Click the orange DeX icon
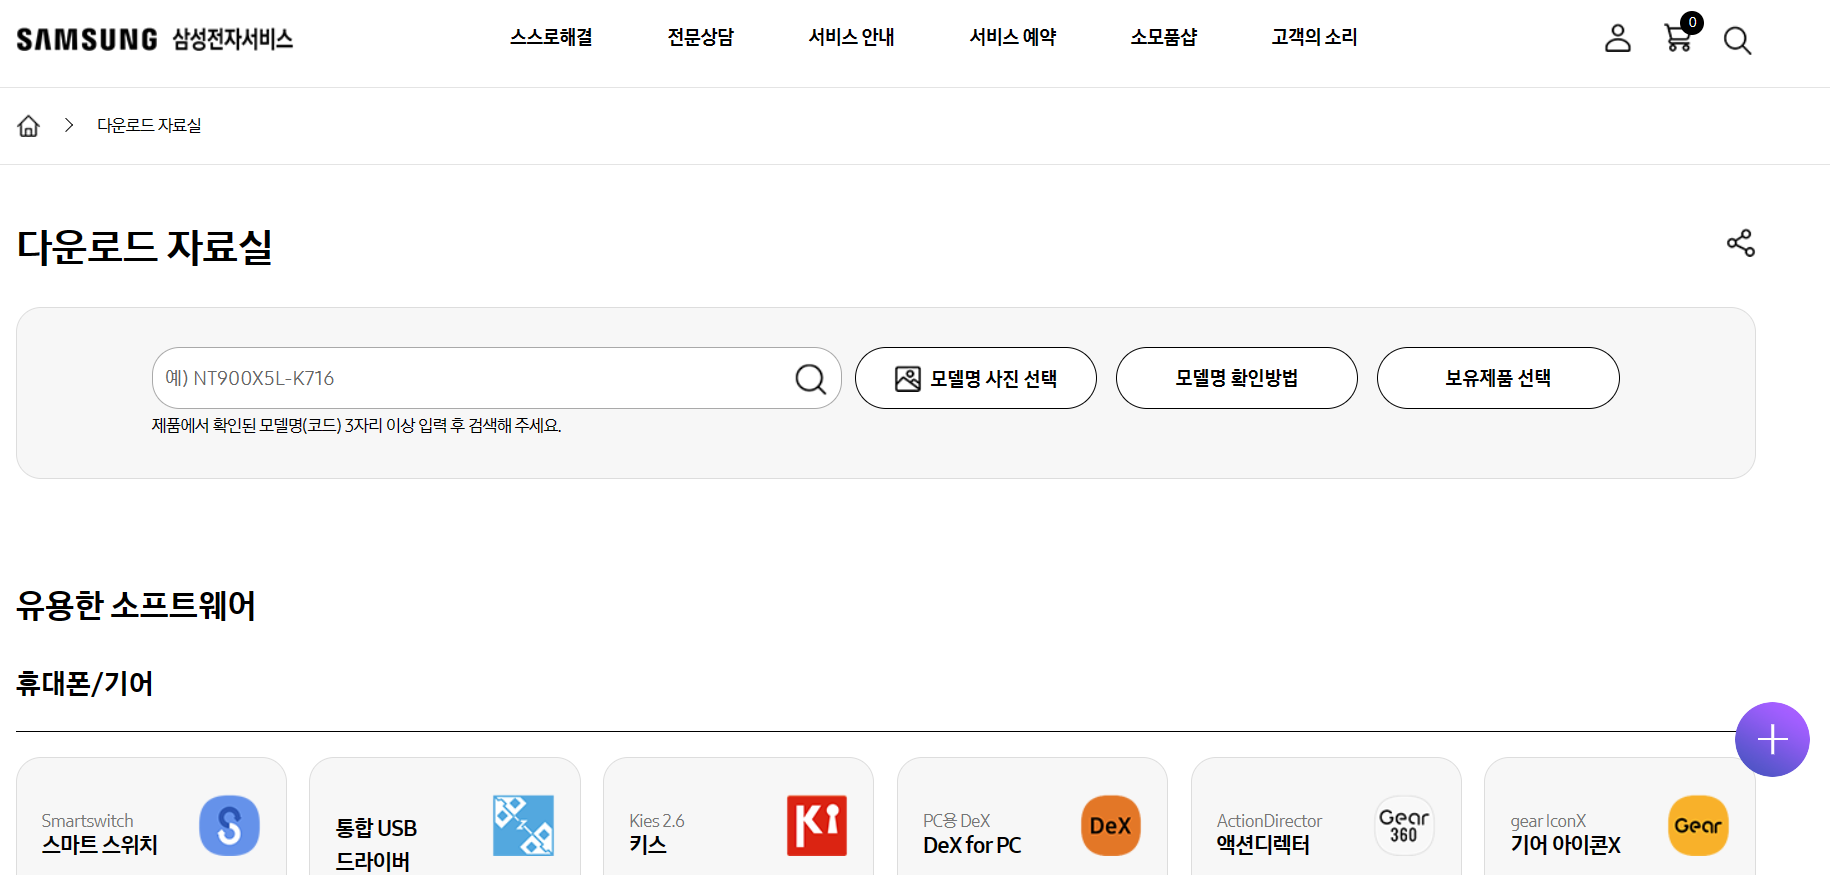Viewport: 1830px width, 875px height. pyautogui.click(x=1111, y=826)
